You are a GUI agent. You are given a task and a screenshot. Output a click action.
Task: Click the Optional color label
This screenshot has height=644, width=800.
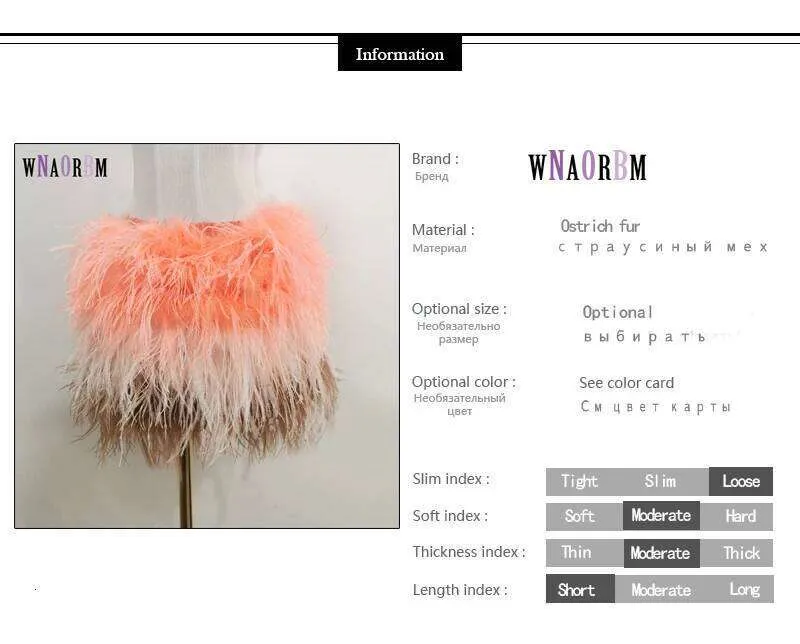coord(464,382)
